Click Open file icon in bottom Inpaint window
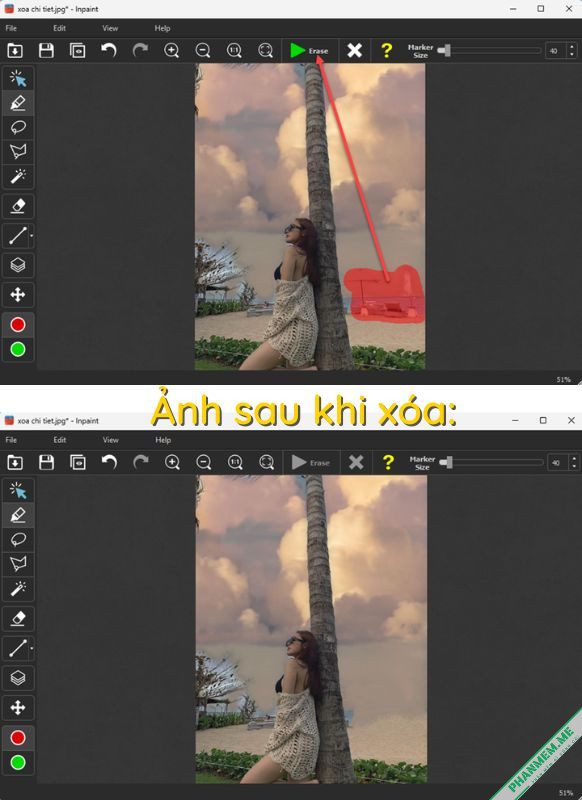This screenshot has height=800, width=582. pyautogui.click(x=15, y=462)
